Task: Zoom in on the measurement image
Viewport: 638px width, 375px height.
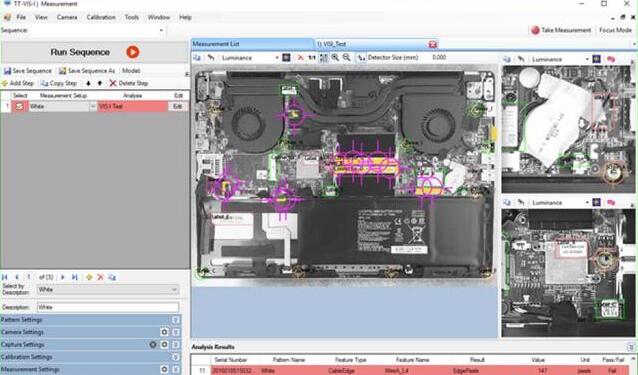Action: 335,58
